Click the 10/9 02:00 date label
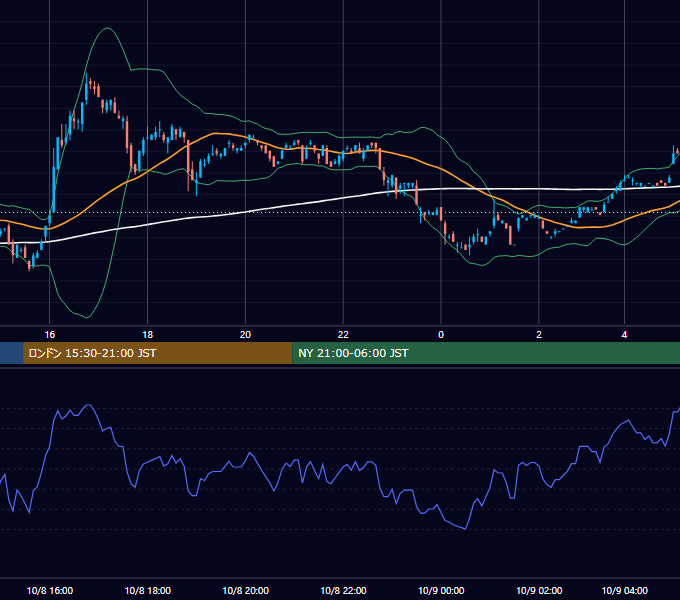The height and width of the screenshot is (600, 680). click(539, 590)
